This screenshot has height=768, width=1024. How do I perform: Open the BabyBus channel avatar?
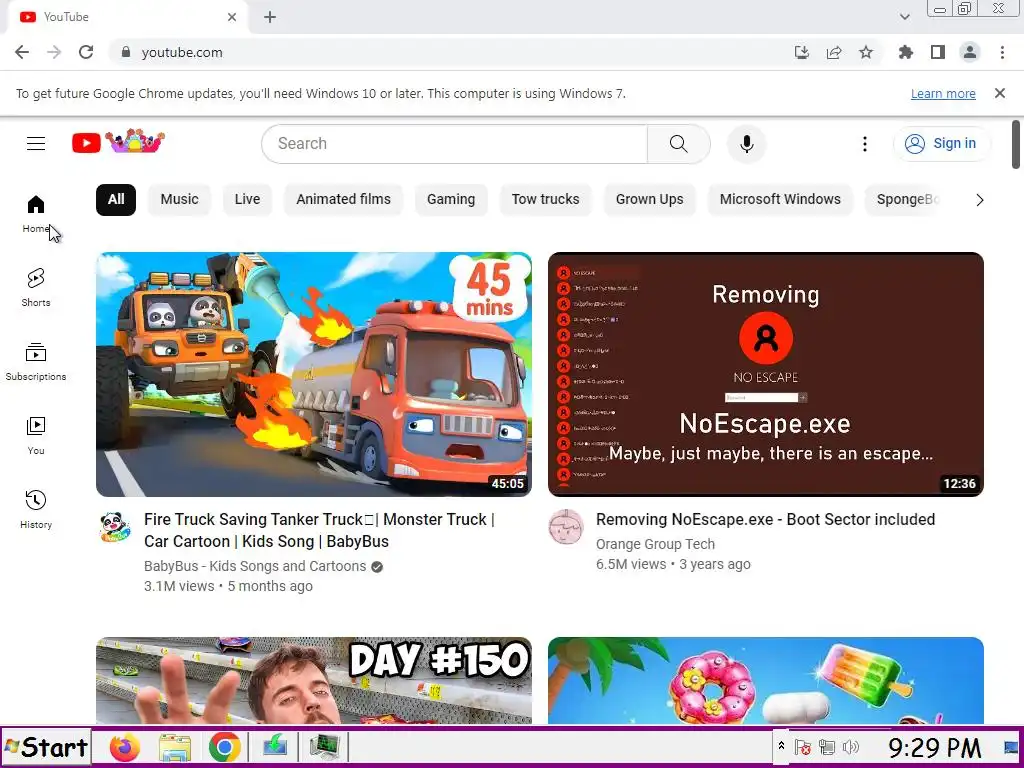pyautogui.click(x=115, y=527)
